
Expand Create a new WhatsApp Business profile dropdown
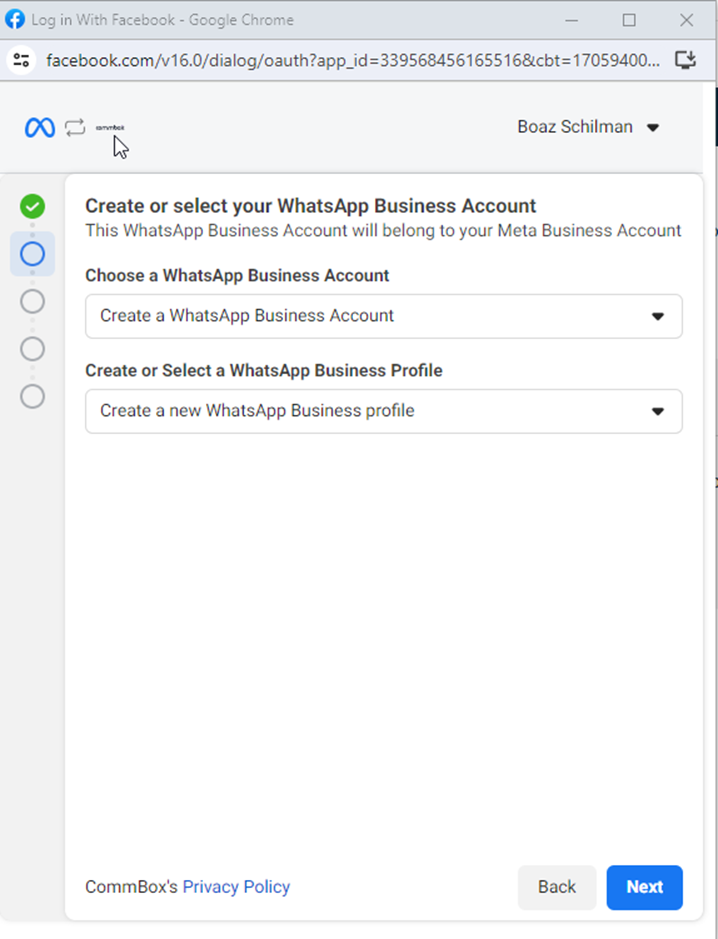tap(384, 411)
